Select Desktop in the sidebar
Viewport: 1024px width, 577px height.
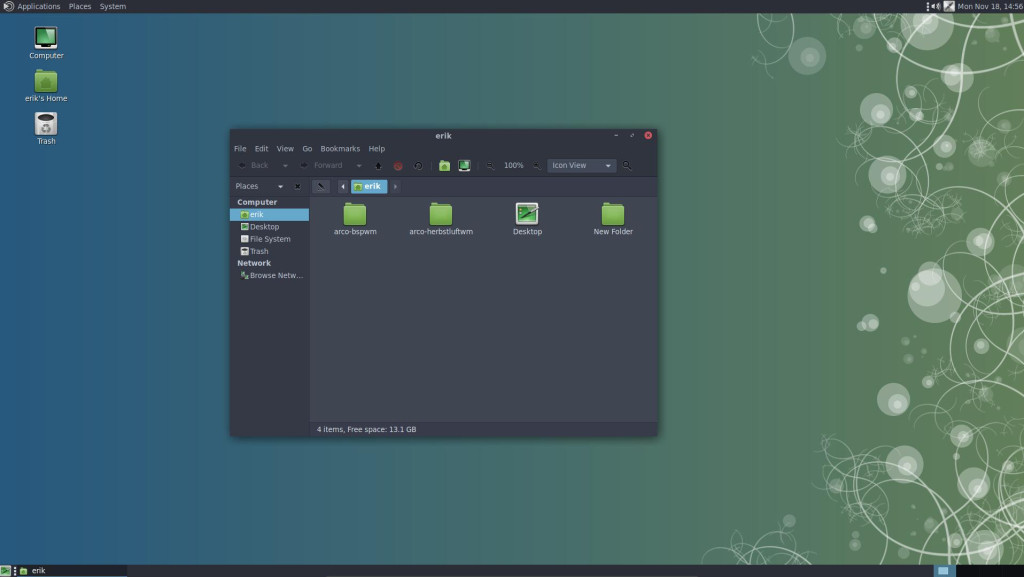269,227
